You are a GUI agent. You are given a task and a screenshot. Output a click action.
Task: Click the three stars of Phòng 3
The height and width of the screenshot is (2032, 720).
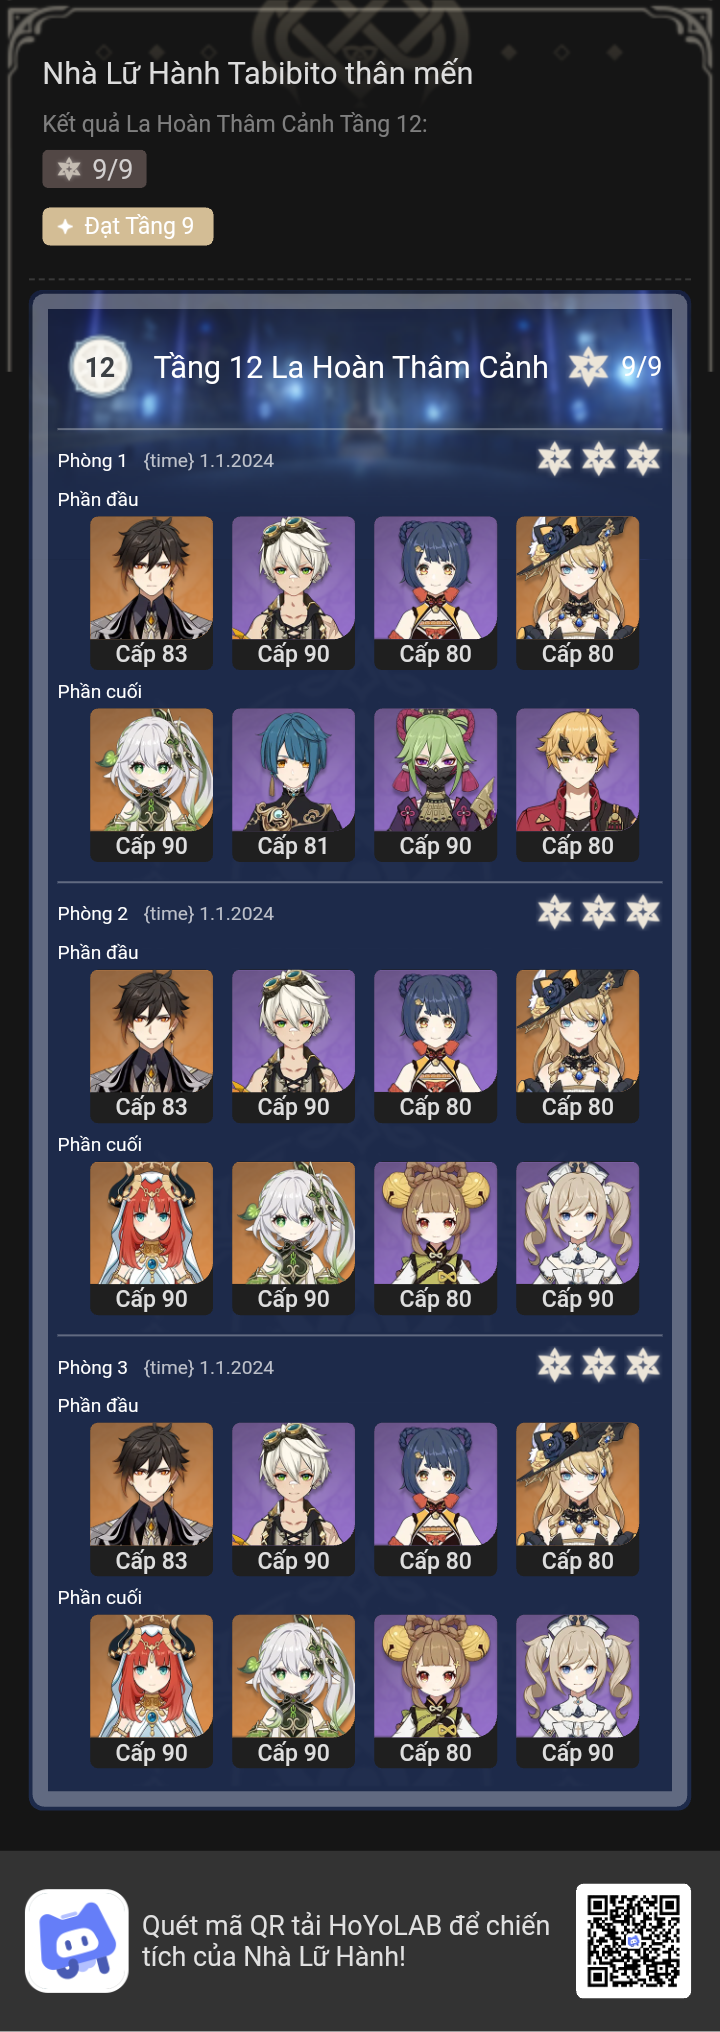point(599,1365)
